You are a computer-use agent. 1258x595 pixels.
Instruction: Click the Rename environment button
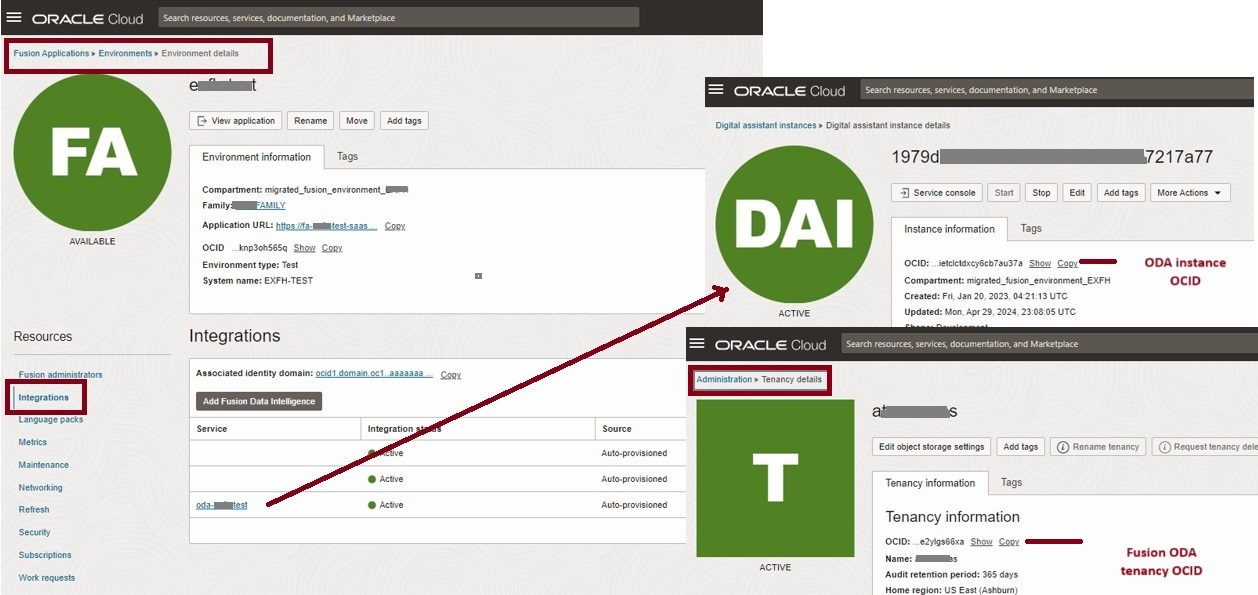[311, 121]
